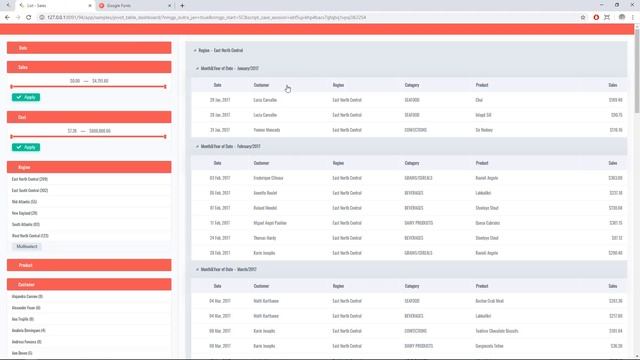Collapse the Region - East North Central group
The width and height of the screenshot is (640, 360).
point(195,50)
